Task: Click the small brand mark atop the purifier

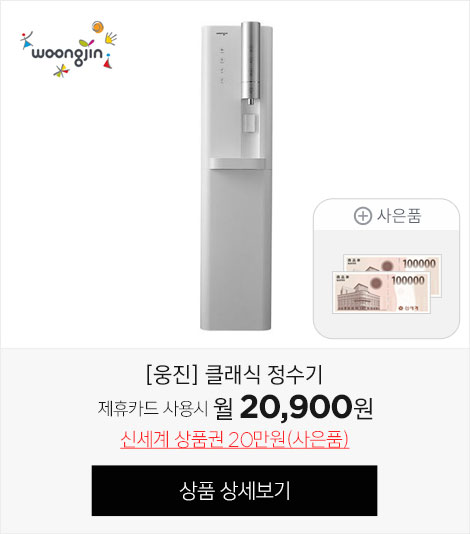Action: [221, 33]
